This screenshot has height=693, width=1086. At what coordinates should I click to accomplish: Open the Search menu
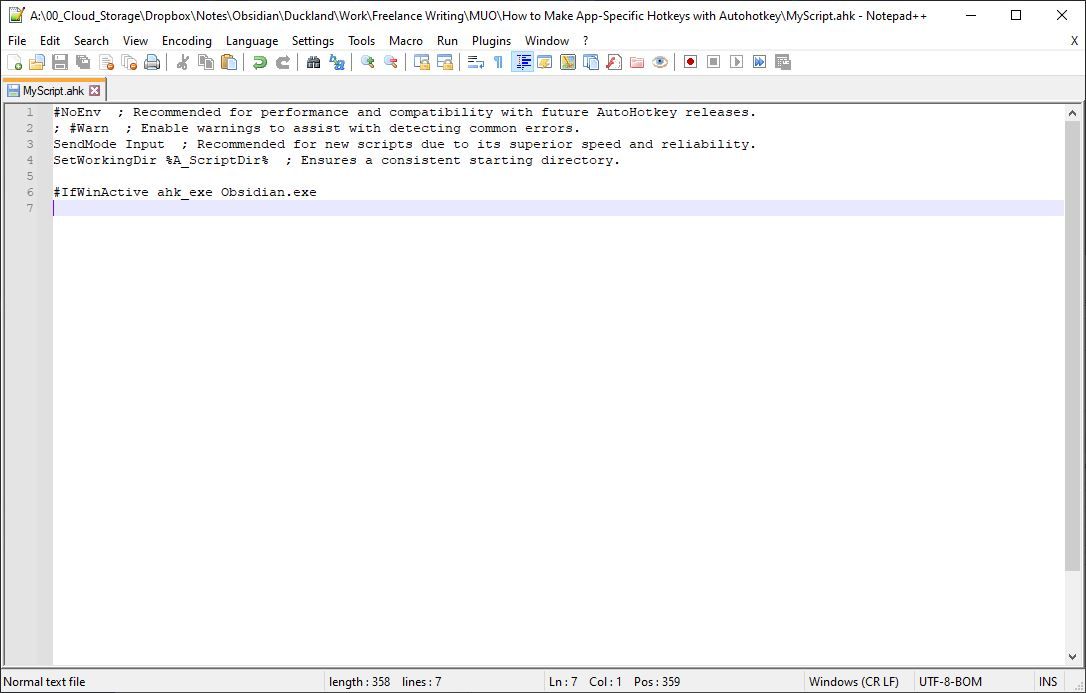click(x=91, y=41)
